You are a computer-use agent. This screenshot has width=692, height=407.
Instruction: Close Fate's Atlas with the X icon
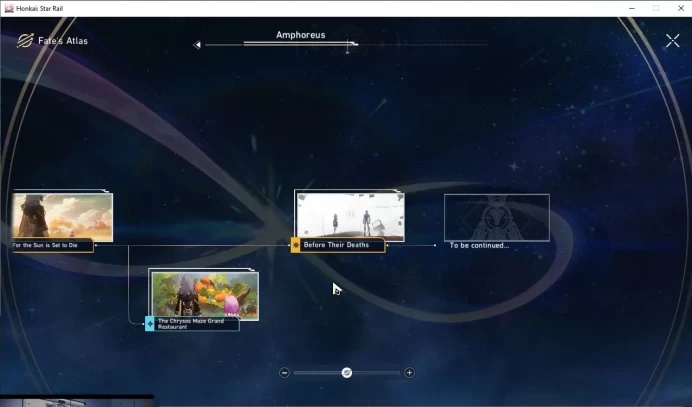coord(672,41)
